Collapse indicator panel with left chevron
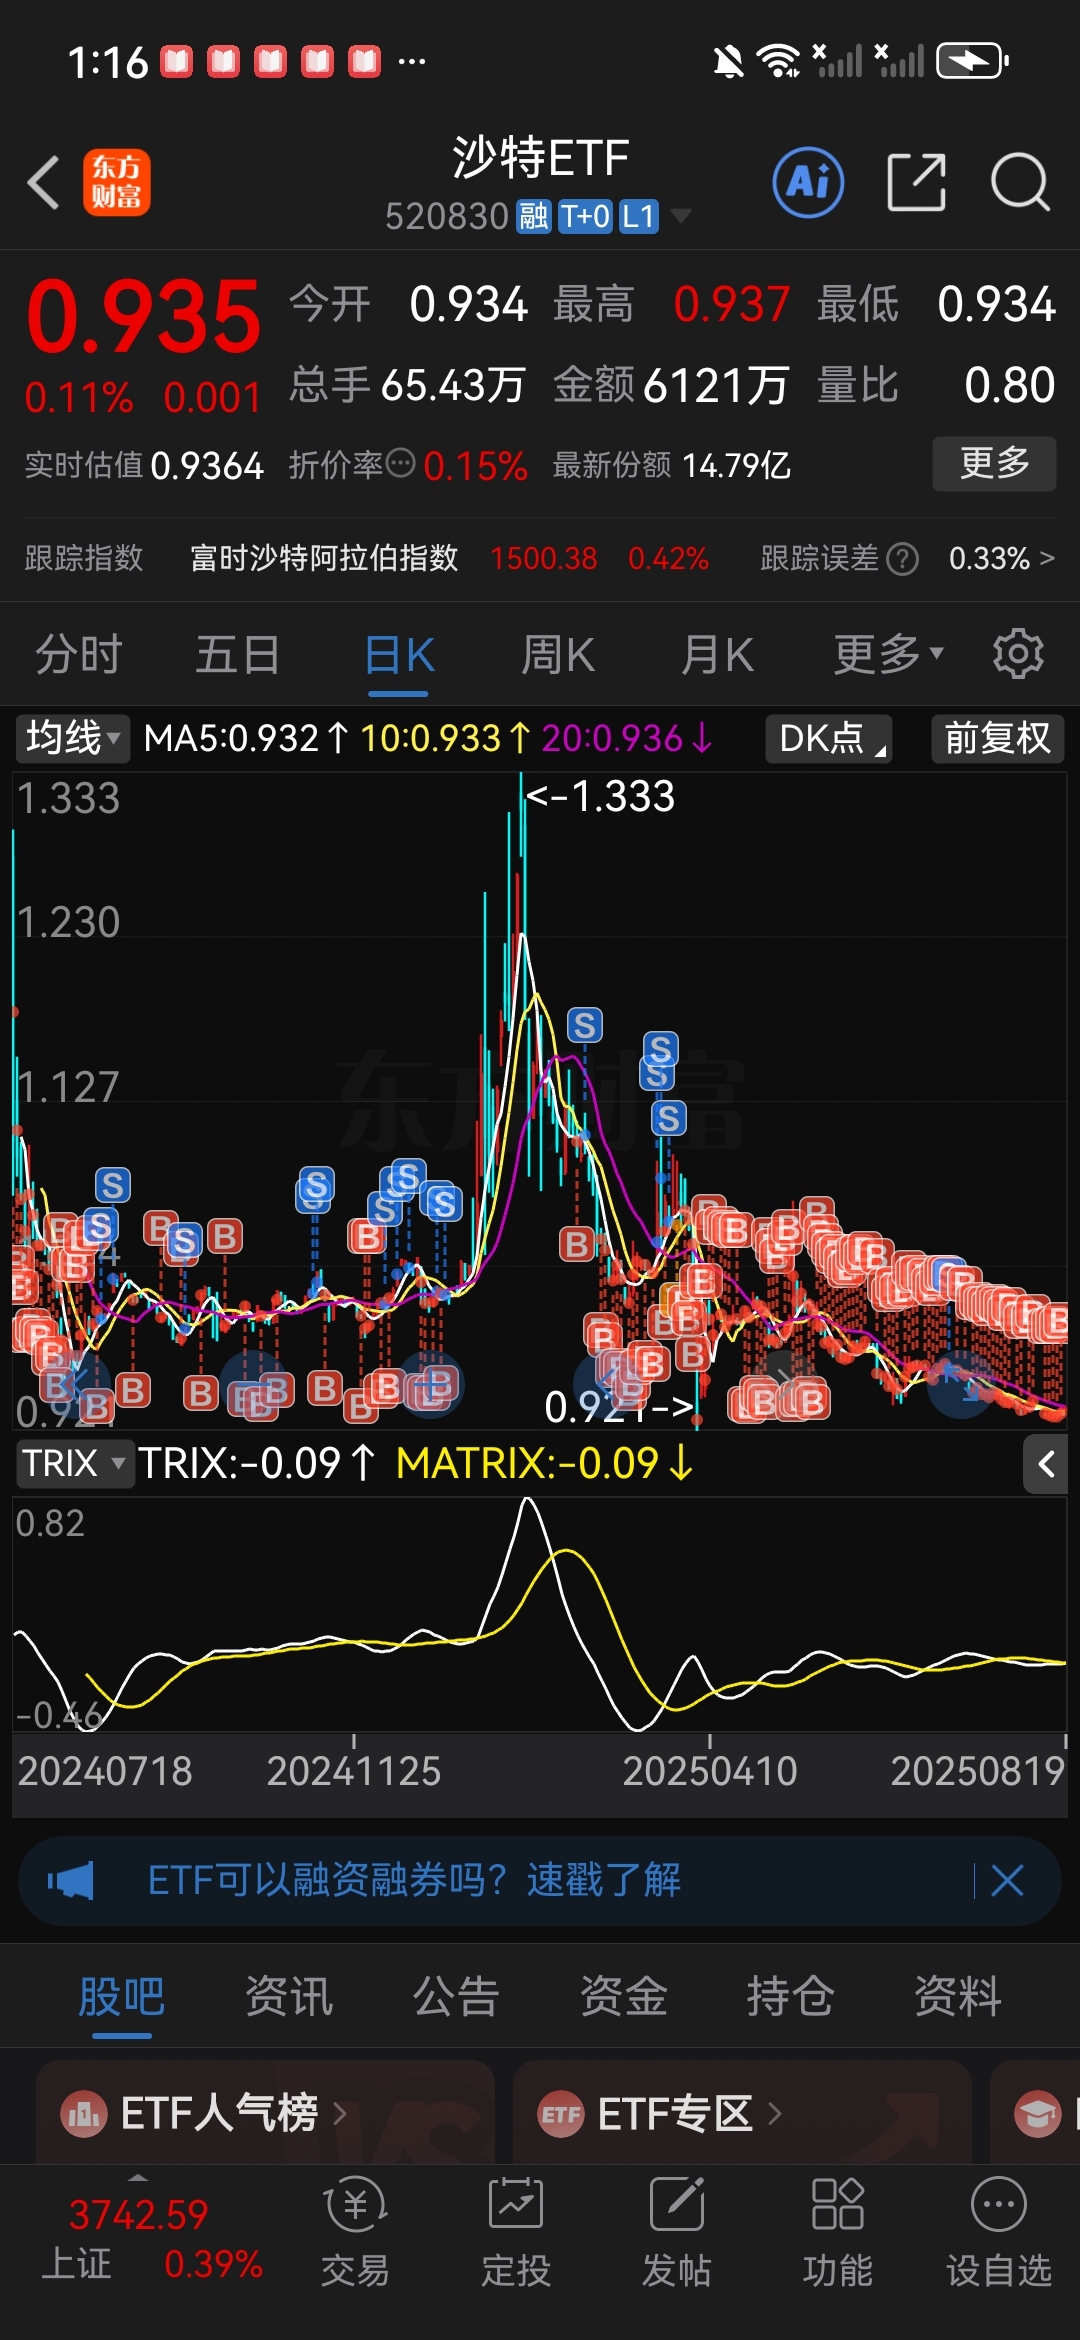The height and width of the screenshot is (2340, 1080). [x=1046, y=1465]
